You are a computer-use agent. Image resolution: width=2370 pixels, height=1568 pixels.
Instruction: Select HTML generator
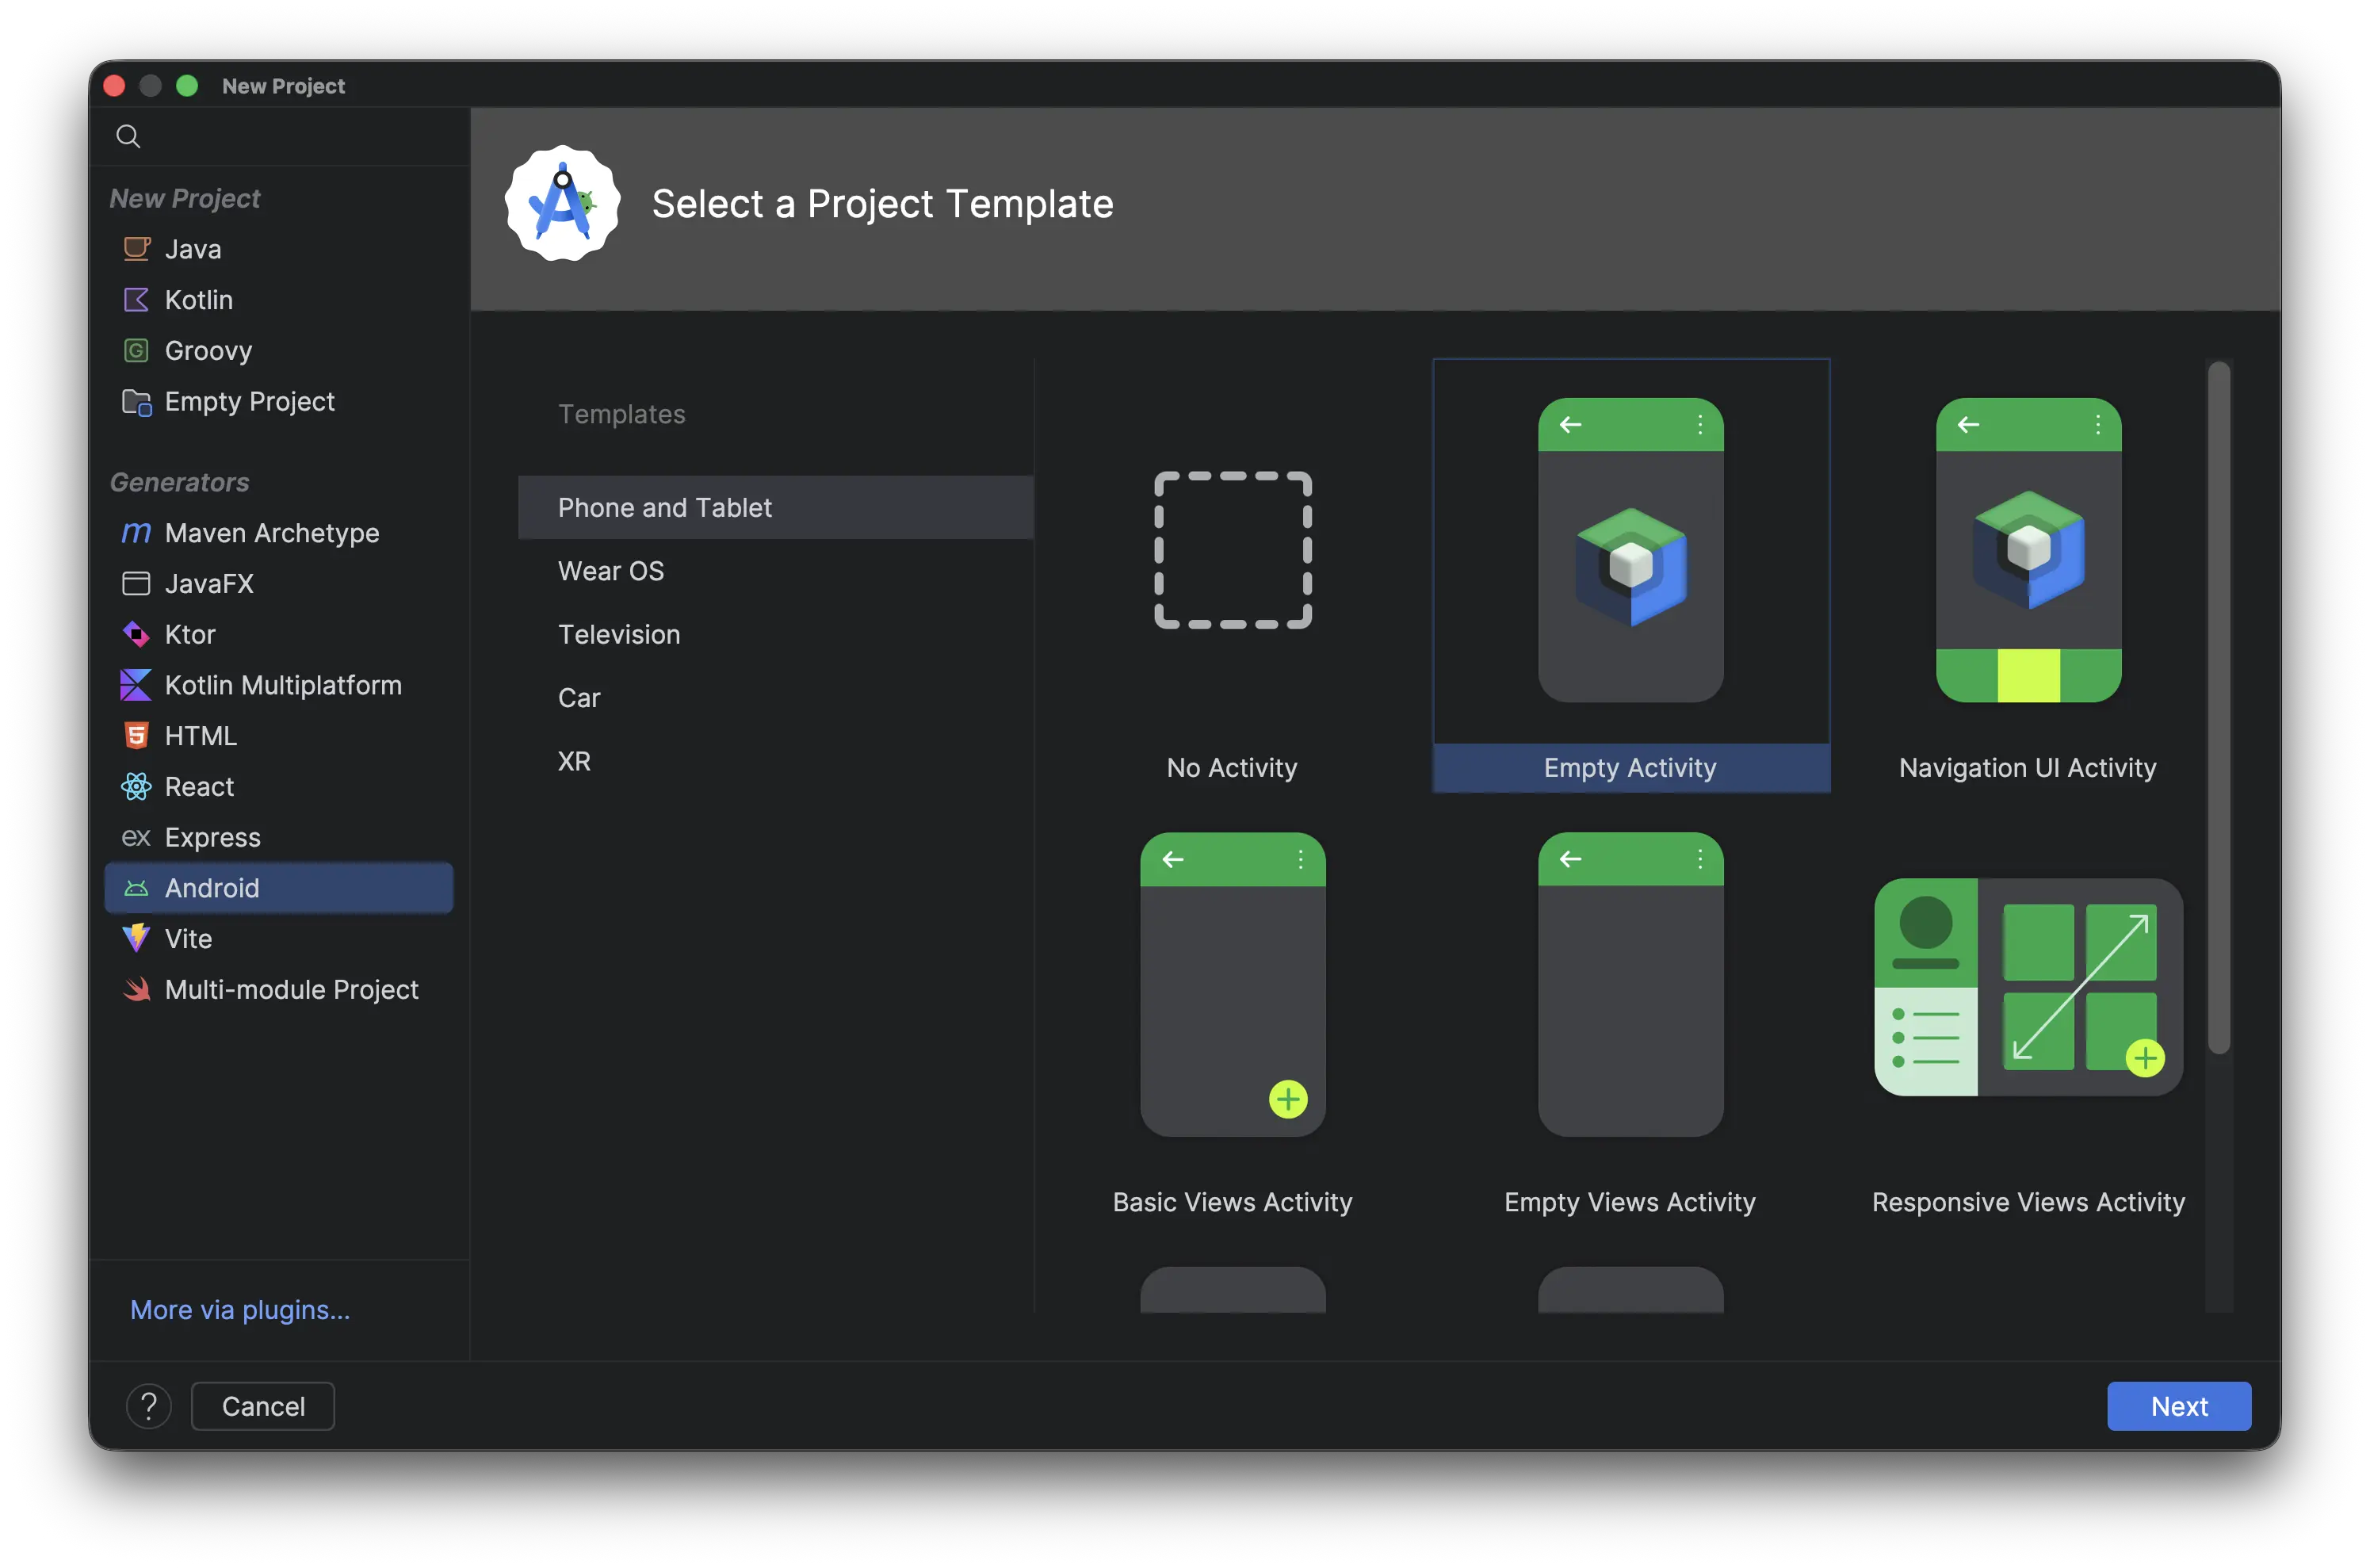point(279,736)
